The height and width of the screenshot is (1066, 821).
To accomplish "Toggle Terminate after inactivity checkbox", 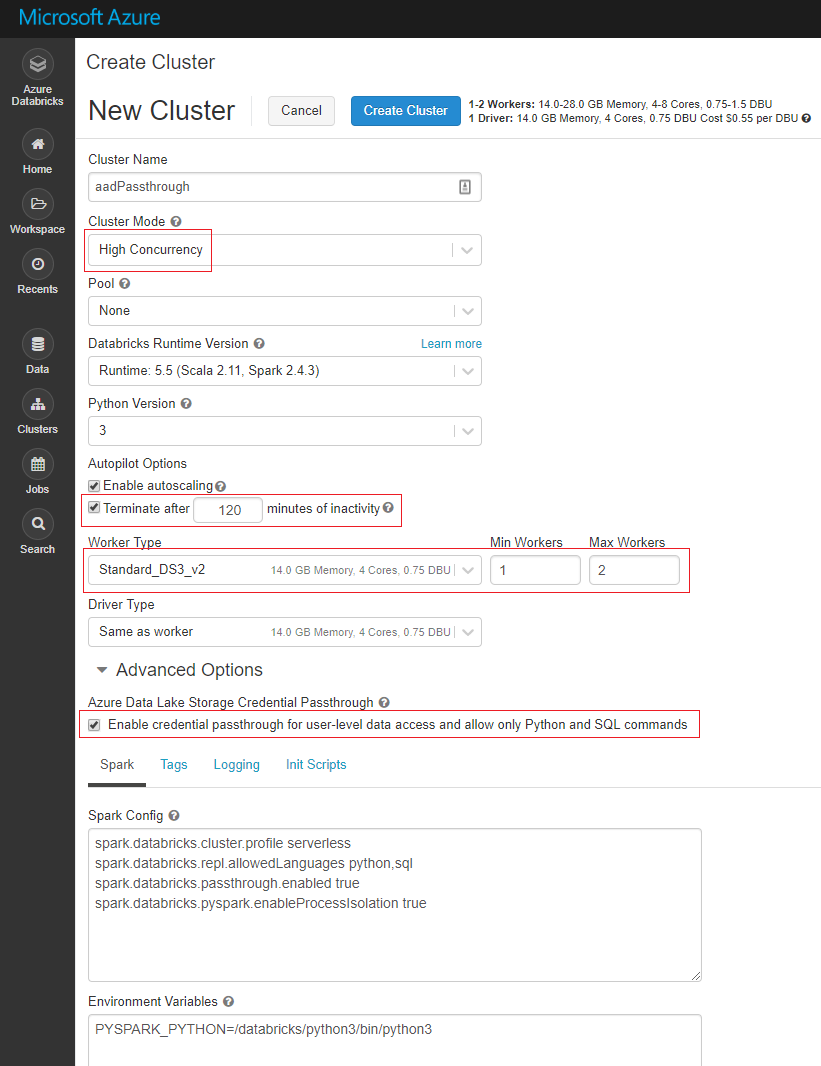I will click(94, 507).
